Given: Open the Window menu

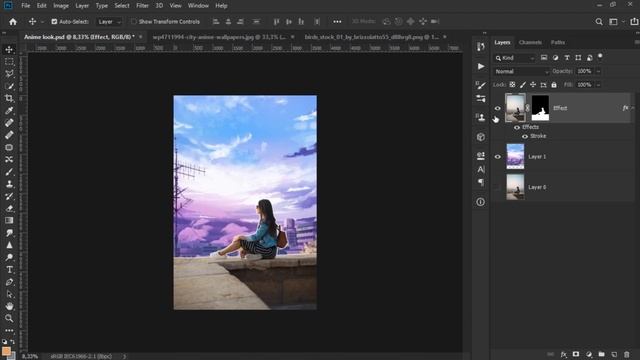Looking at the screenshot, I should click(x=198, y=6).
